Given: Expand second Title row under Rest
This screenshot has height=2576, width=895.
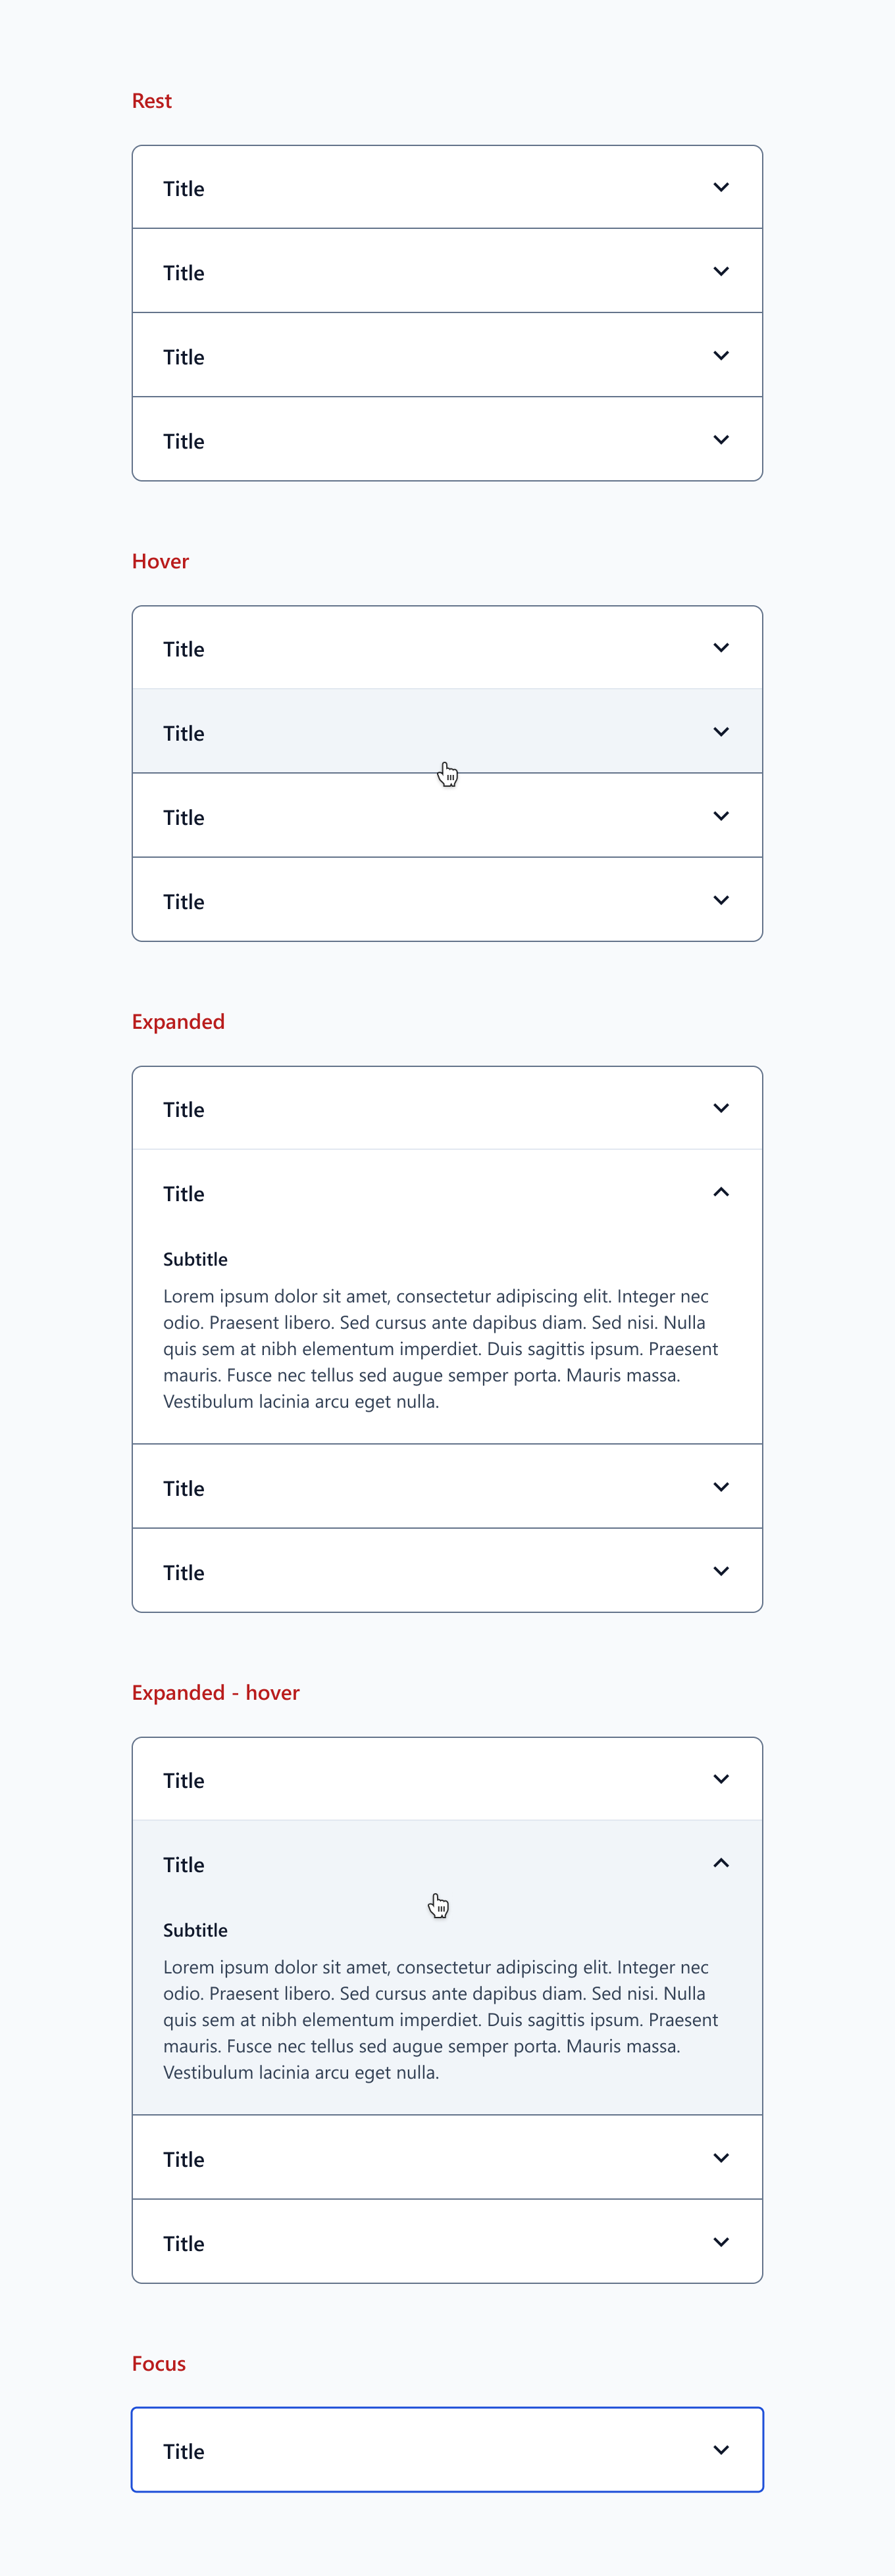Looking at the screenshot, I should coord(447,272).
